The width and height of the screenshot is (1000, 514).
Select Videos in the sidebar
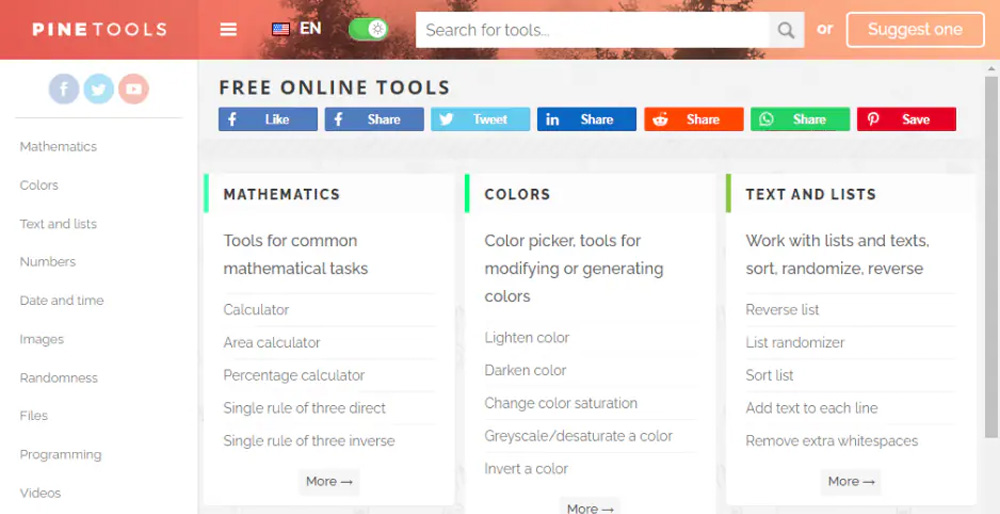[40, 493]
